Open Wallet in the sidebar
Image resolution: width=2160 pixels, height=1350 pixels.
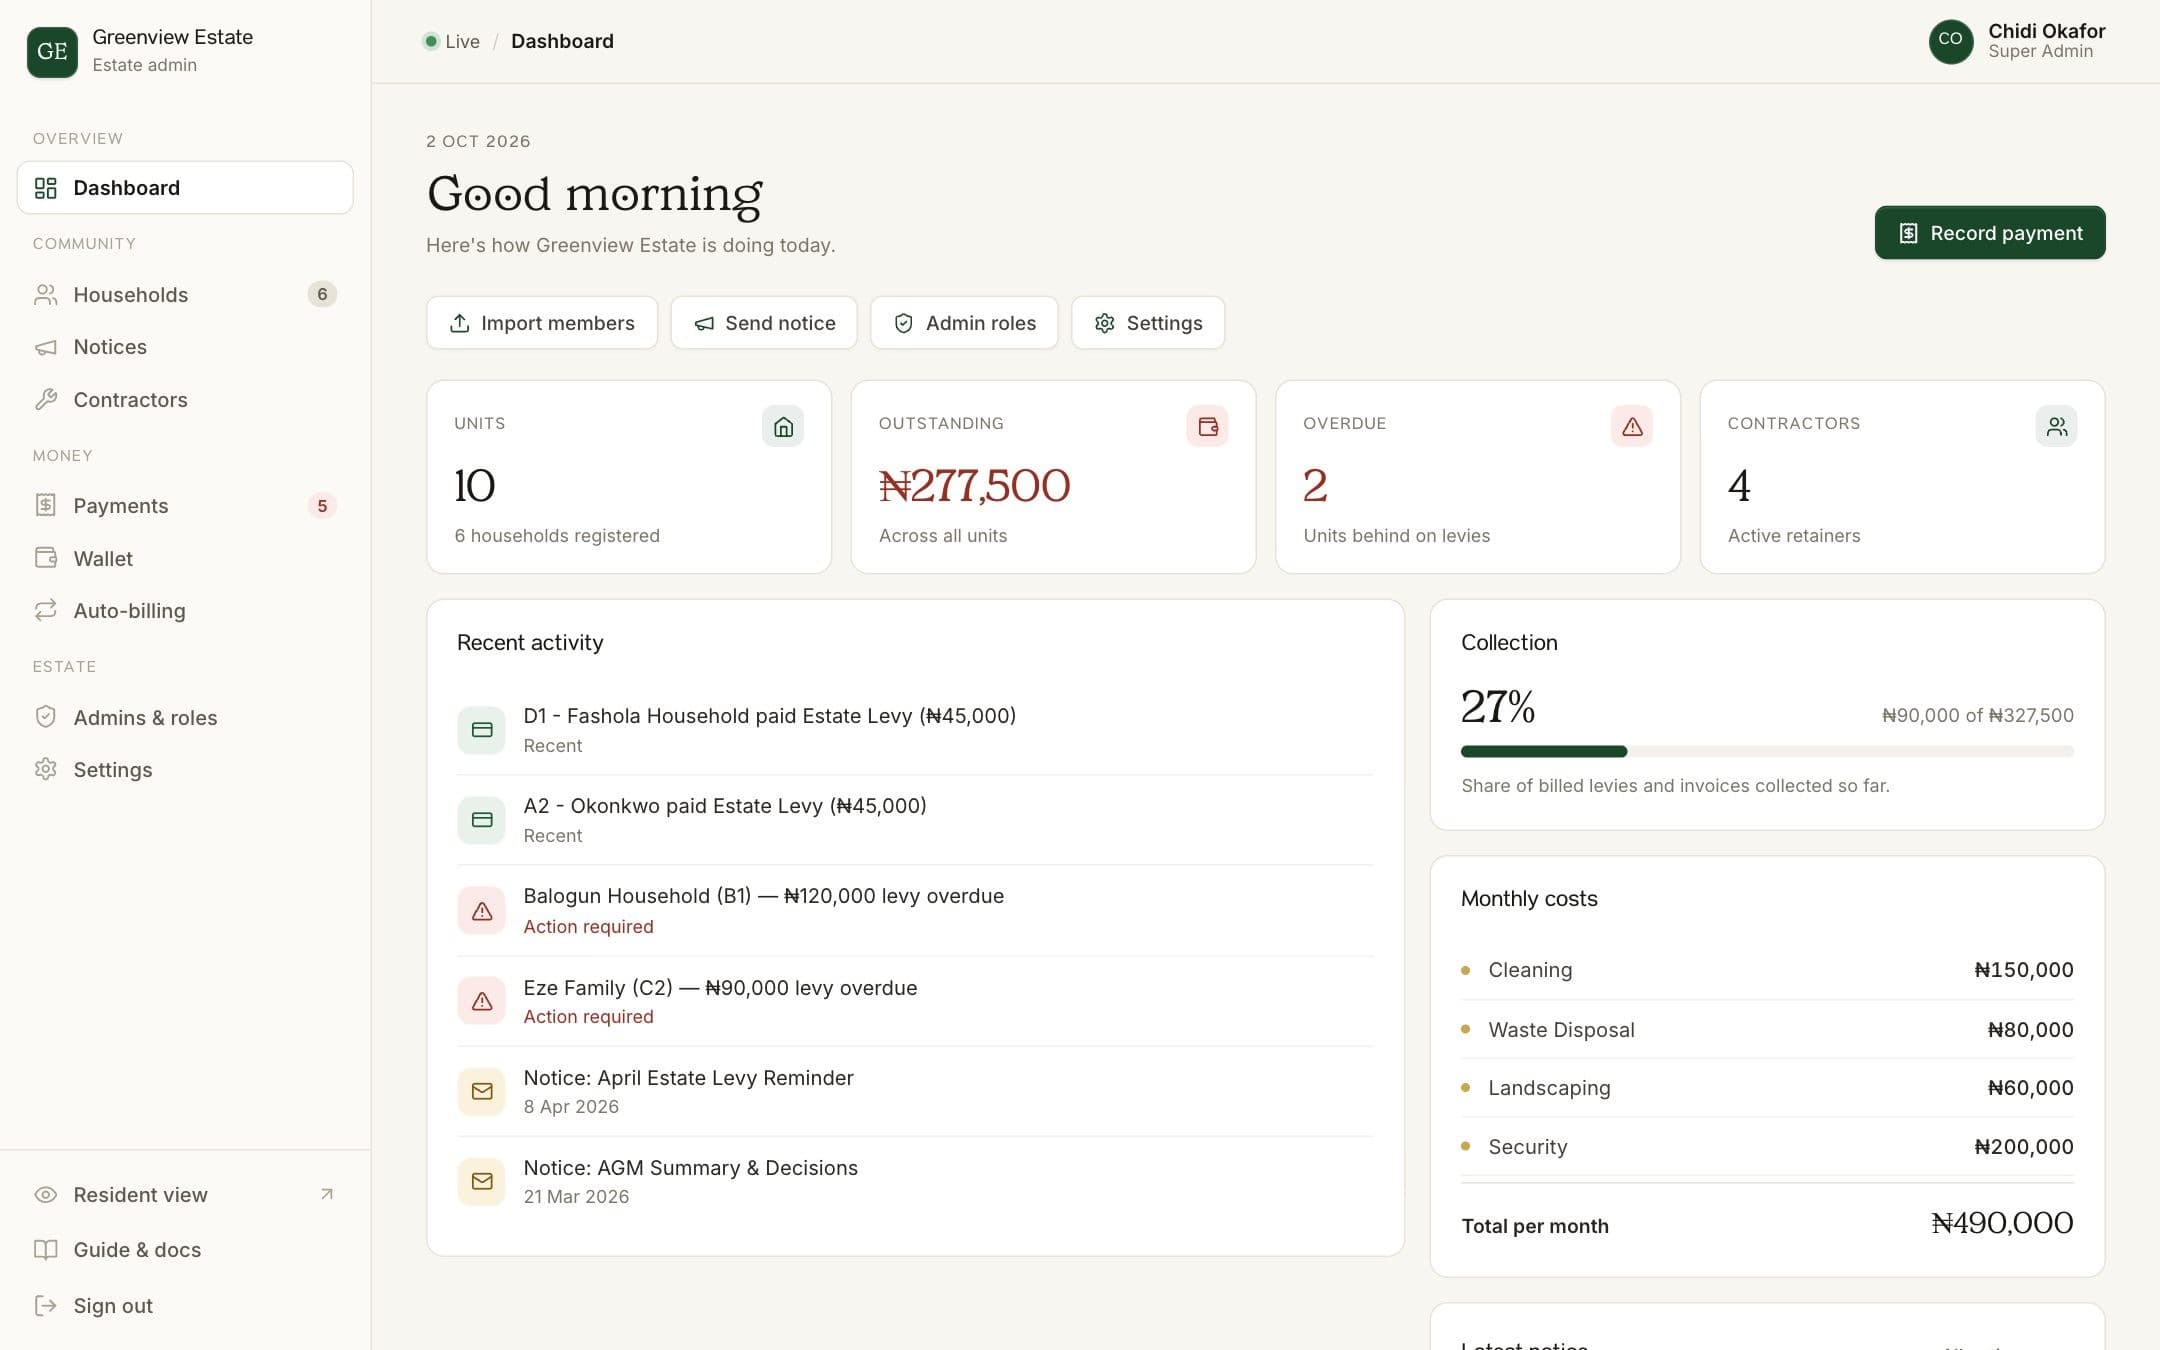185,558
